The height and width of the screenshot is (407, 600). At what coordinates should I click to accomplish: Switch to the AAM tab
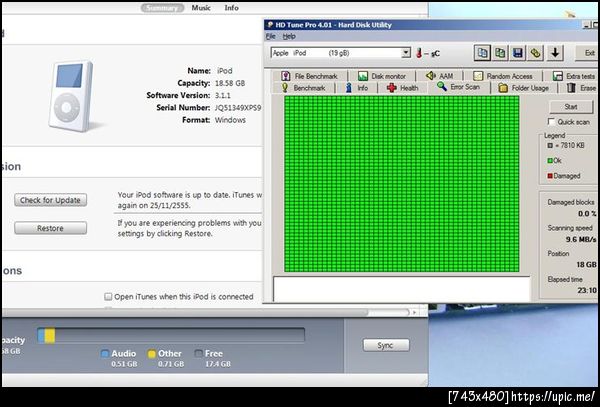coord(440,76)
